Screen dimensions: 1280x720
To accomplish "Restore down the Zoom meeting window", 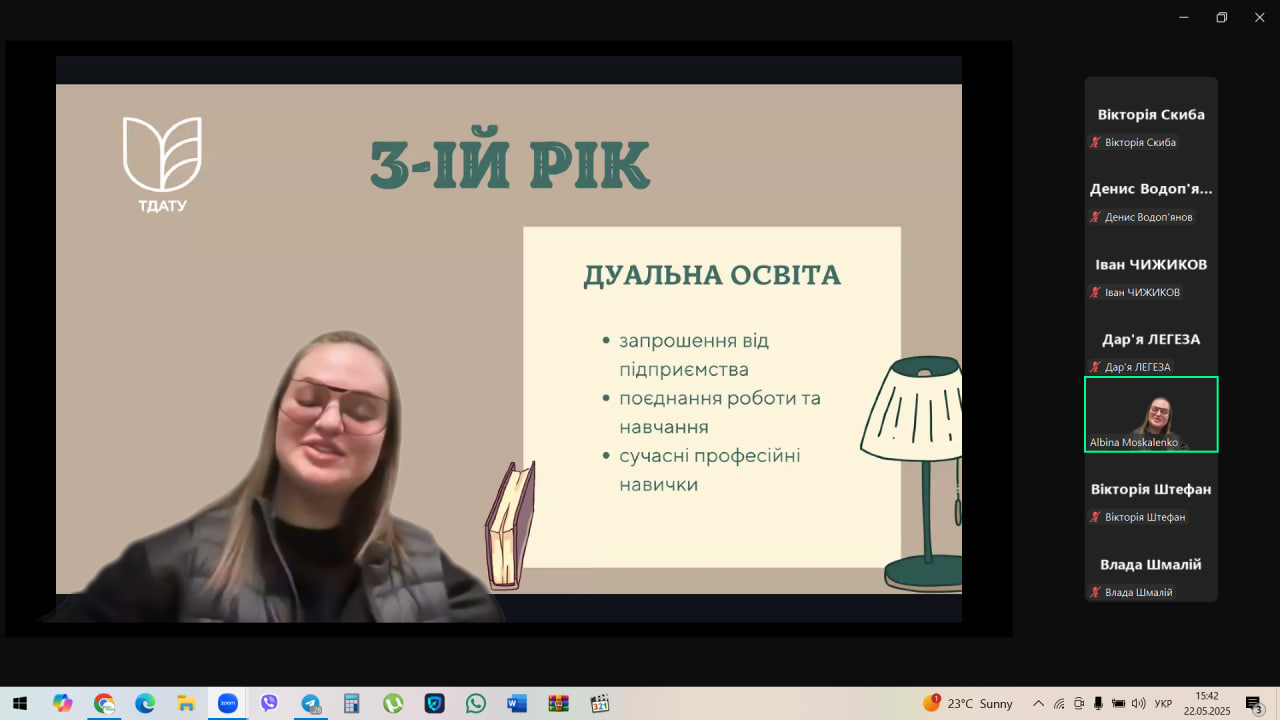I will (1221, 17).
